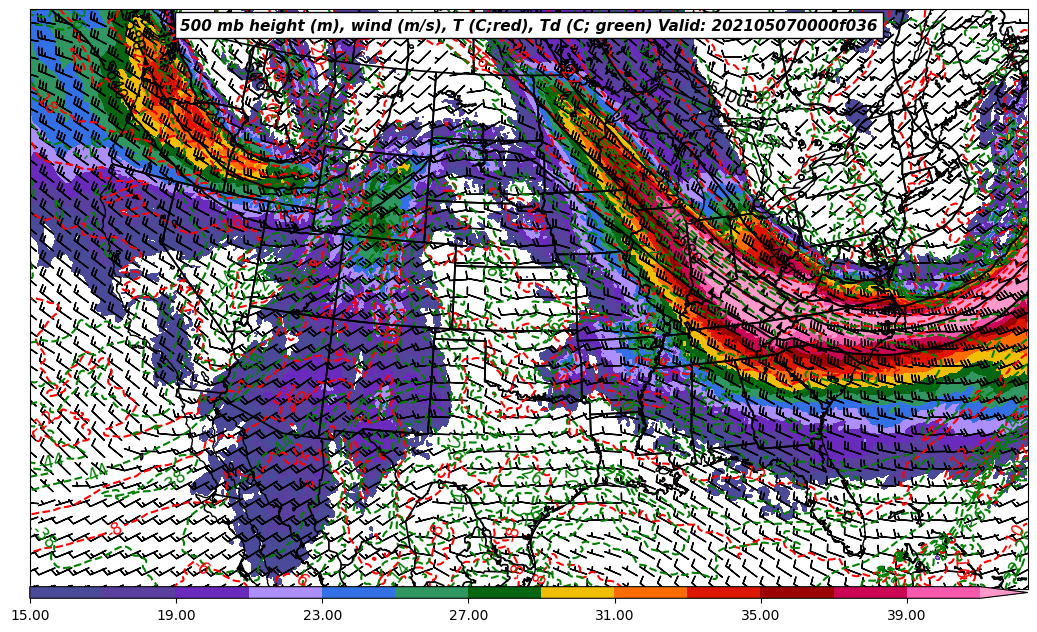Select the yellow colorbar segment before 31.00
Viewport: 1037px width, 632px height.
point(578,592)
